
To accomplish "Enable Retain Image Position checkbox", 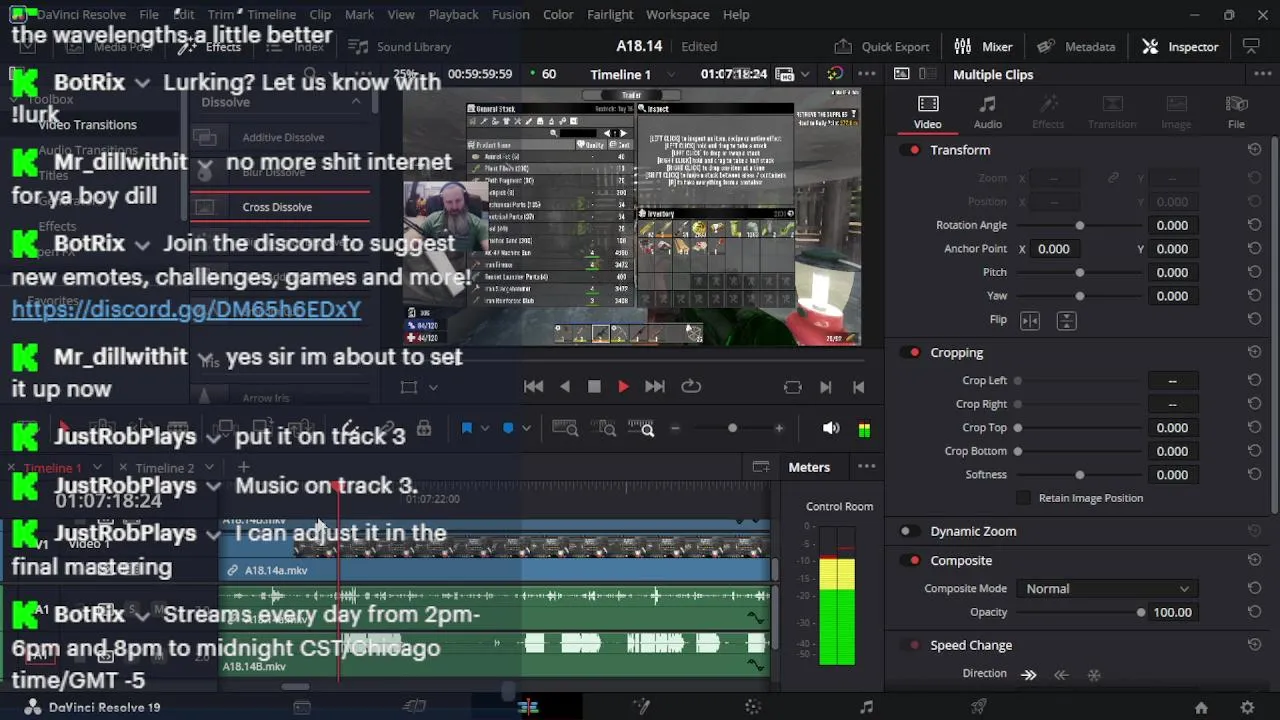I will (1023, 498).
